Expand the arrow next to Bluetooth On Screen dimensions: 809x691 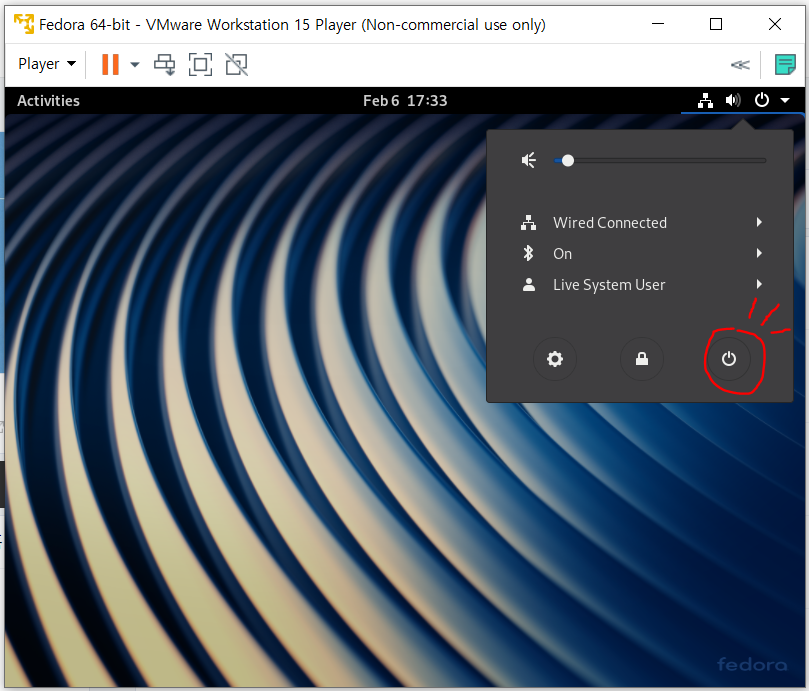(759, 253)
